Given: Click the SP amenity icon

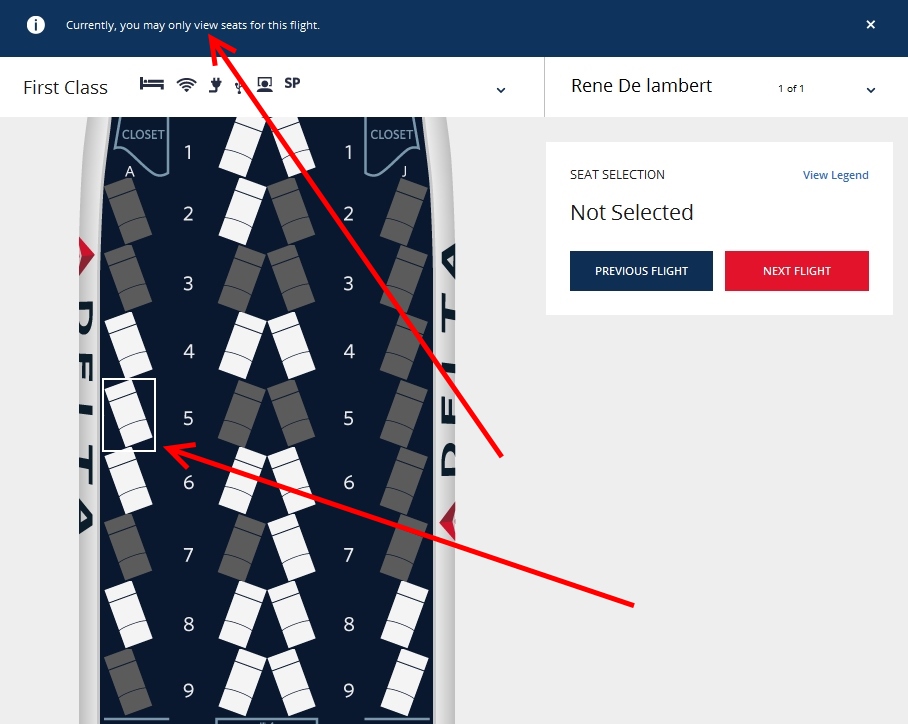Looking at the screenshot, I should [292, 83].
